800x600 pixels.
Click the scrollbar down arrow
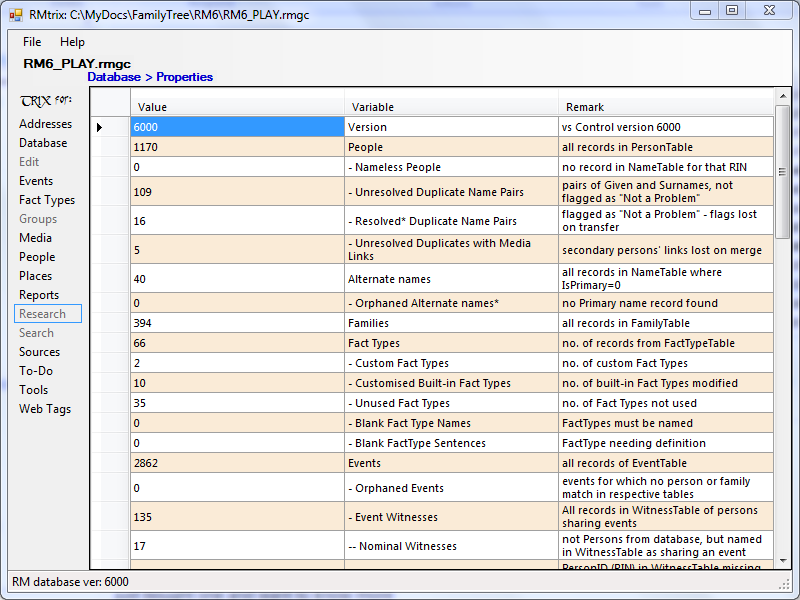pyautogui.click(x=783, y=561)
